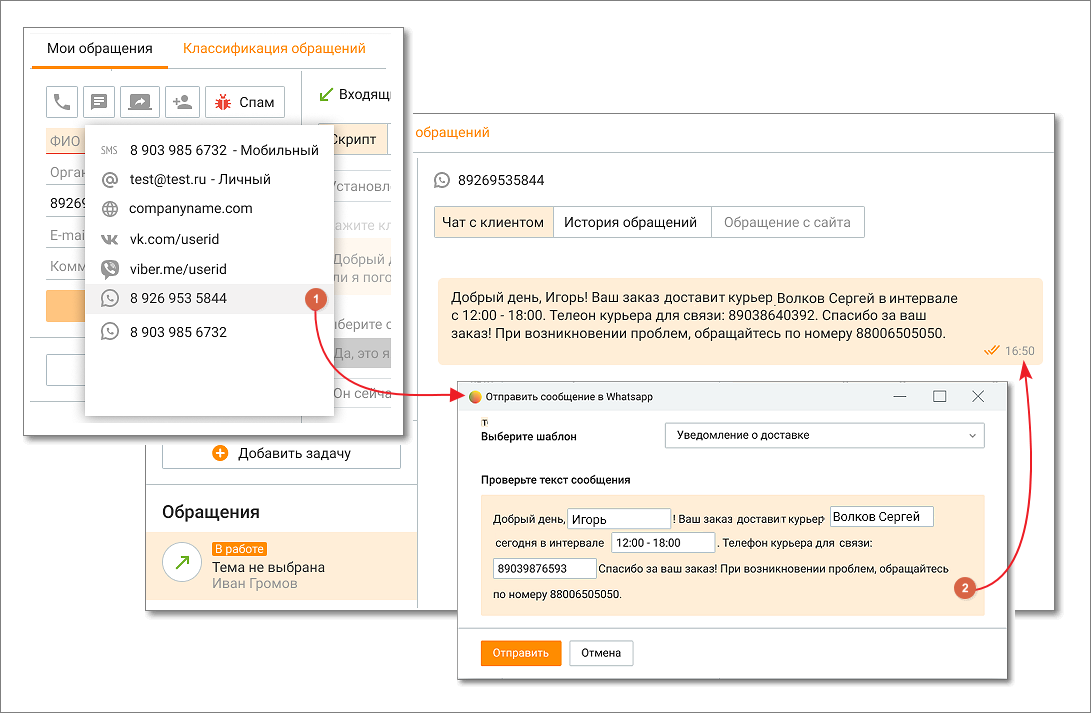Click the outgoing arrow icon of Иван Громов request
The height and width of the screenshot is (713, 1091).
[x=182, y=562]
